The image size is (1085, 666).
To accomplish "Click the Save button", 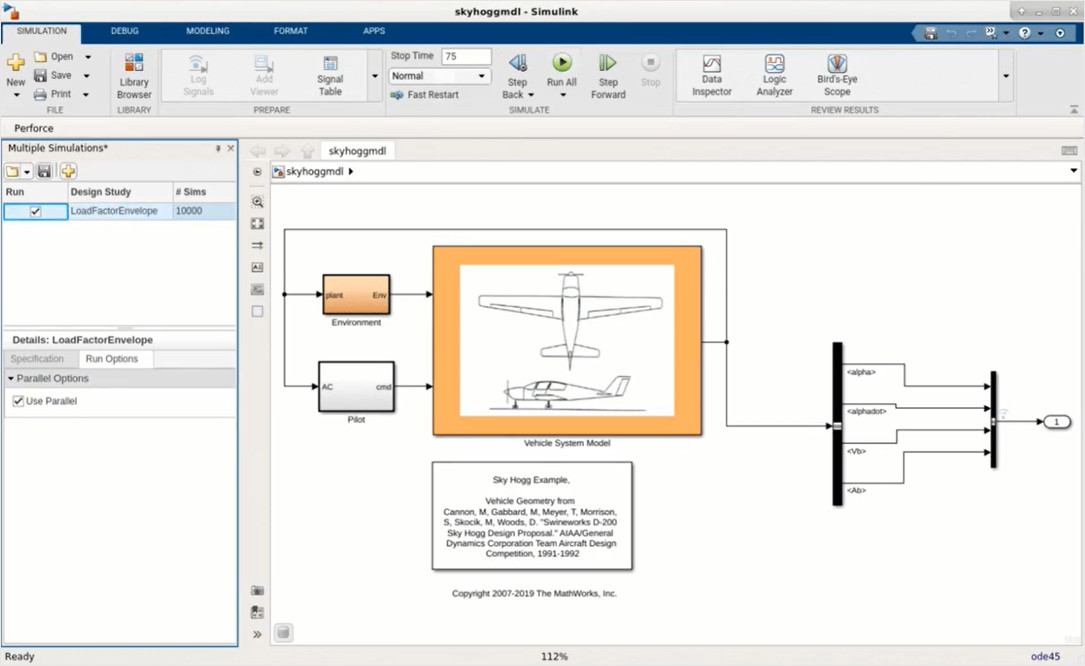I will pos(53,75).
